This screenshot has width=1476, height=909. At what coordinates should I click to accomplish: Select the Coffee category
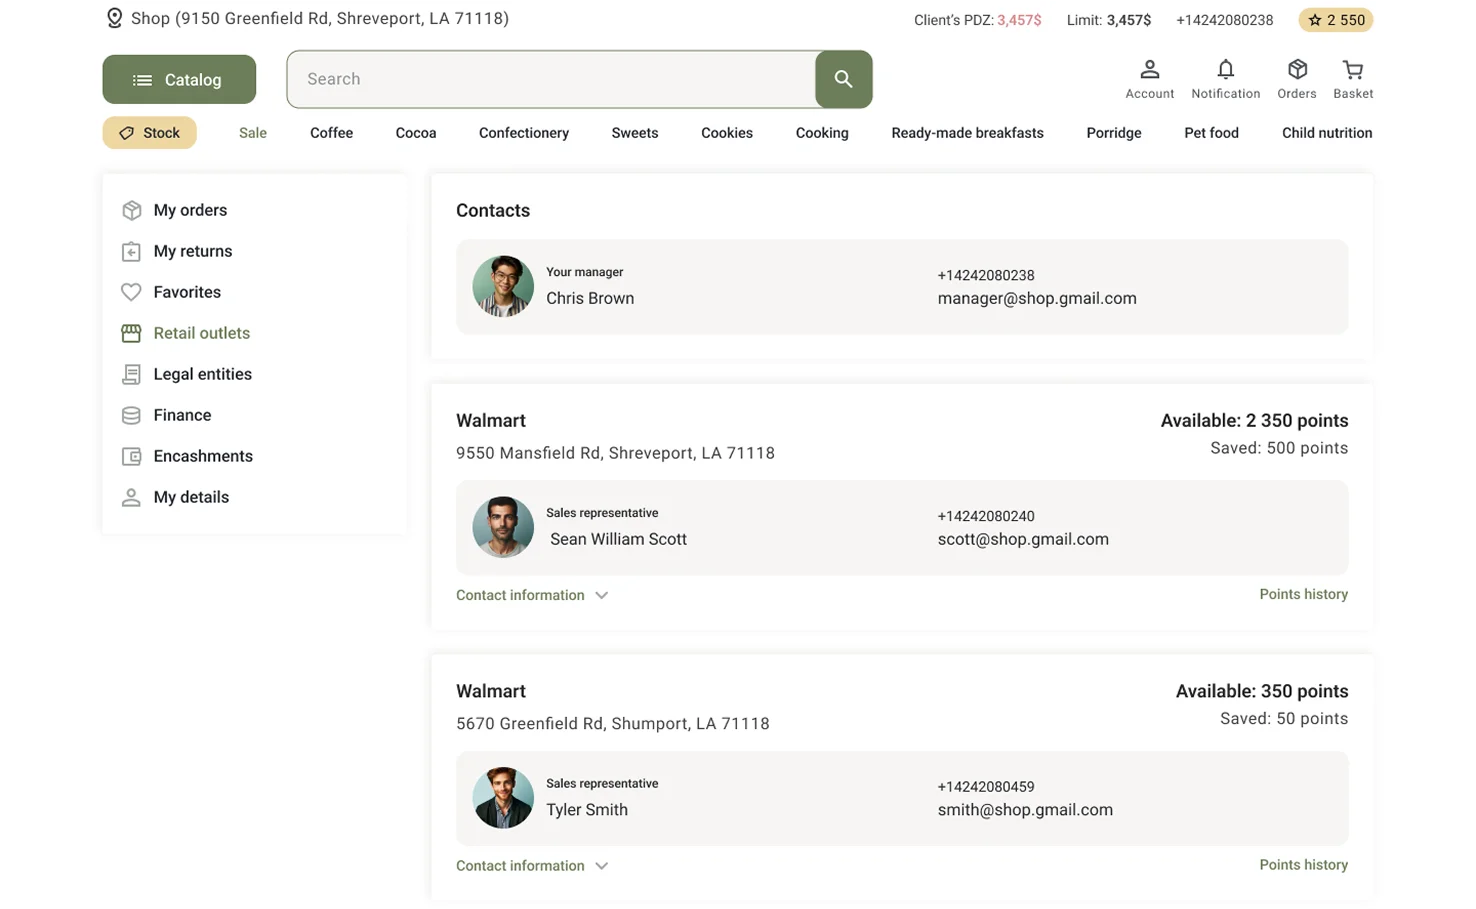coord(331,133)
